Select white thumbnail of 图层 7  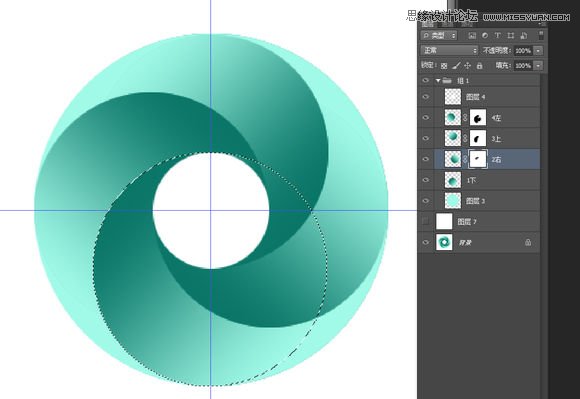(444, 222)
